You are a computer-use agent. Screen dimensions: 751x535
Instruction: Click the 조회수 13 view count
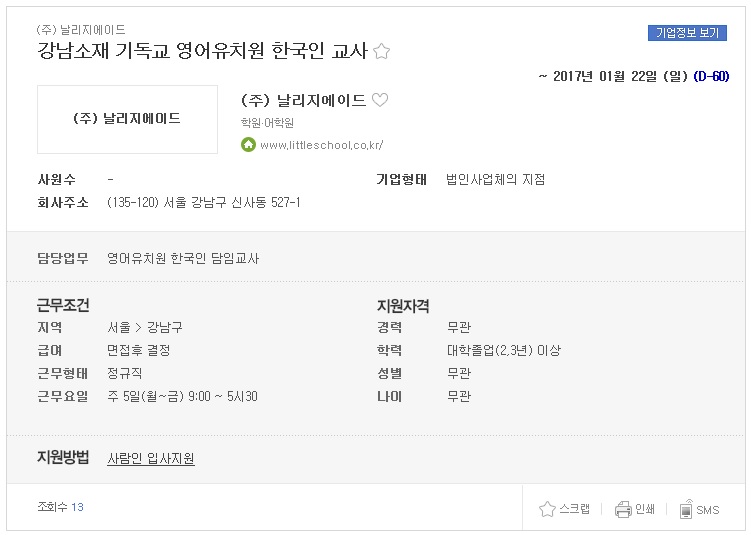[x=60, y=507]
